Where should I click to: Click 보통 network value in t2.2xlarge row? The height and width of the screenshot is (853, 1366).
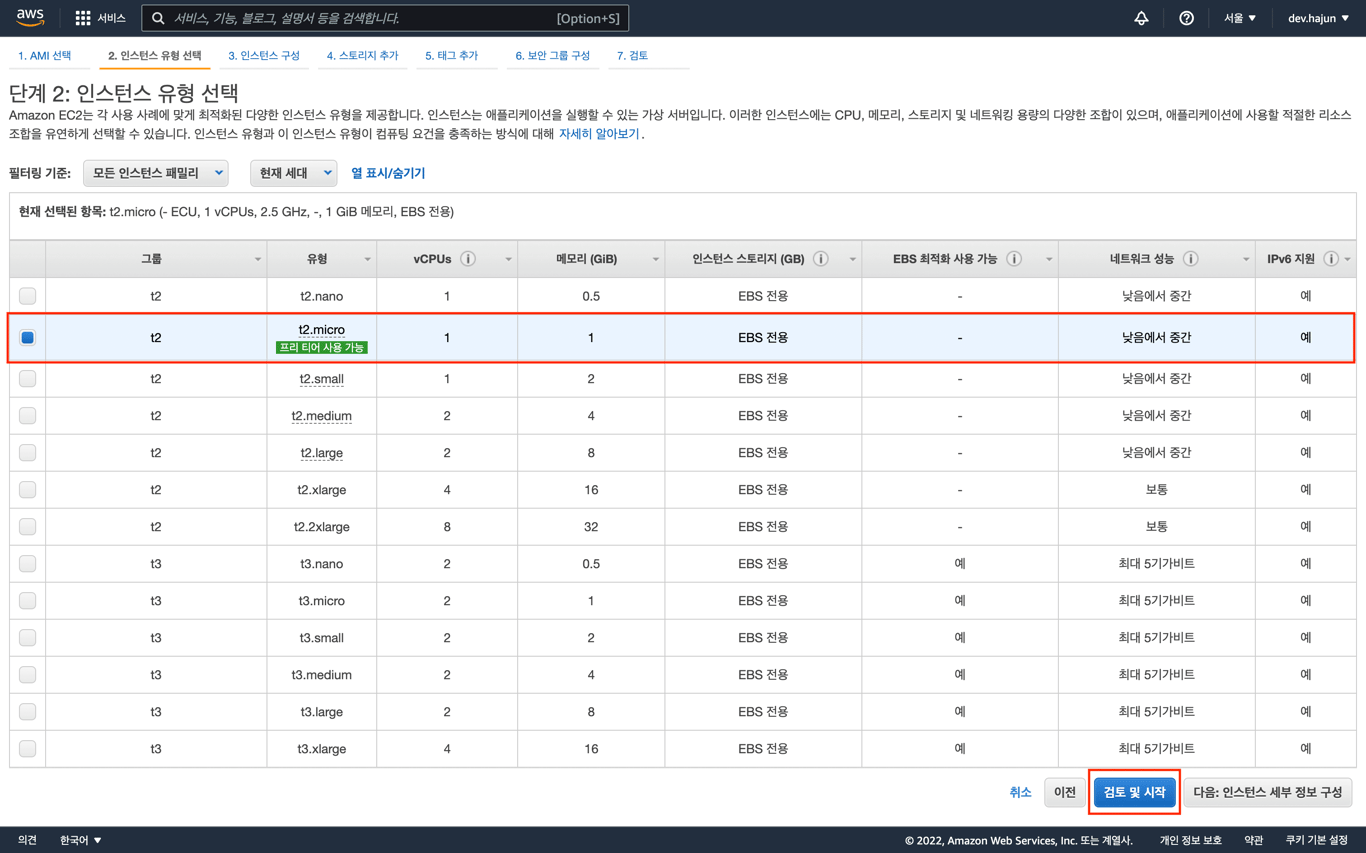coord(1156,527)
